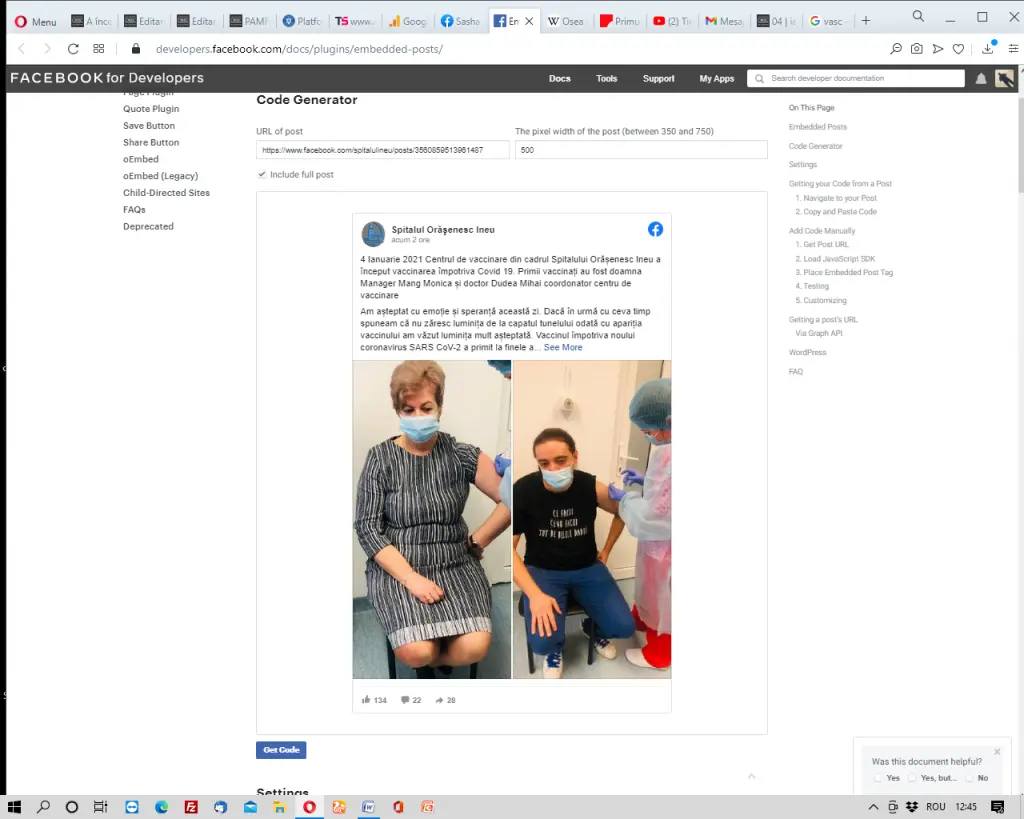The height and width of the screenshot is (819, 1024).
Task: Open the Windows Action Center
Action: tap(997, 807)
